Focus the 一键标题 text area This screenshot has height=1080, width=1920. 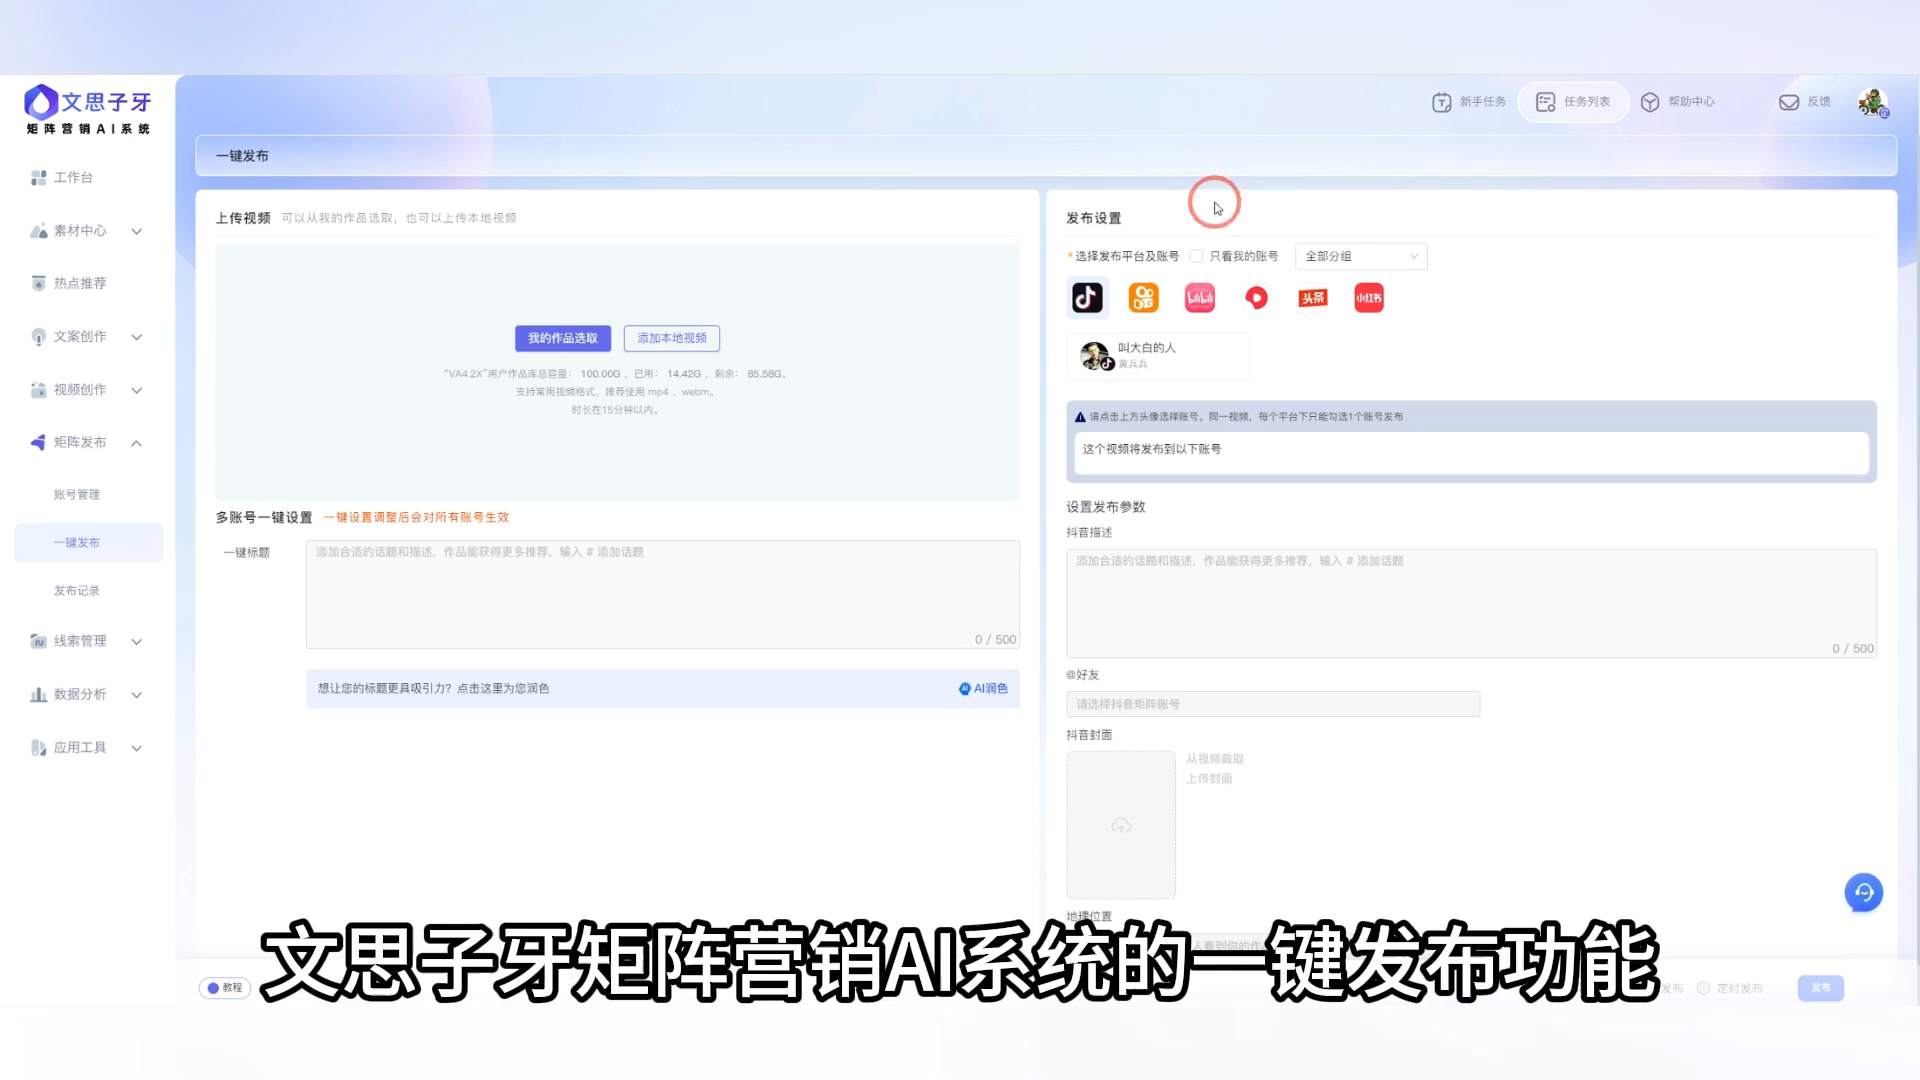click(662, 595)
